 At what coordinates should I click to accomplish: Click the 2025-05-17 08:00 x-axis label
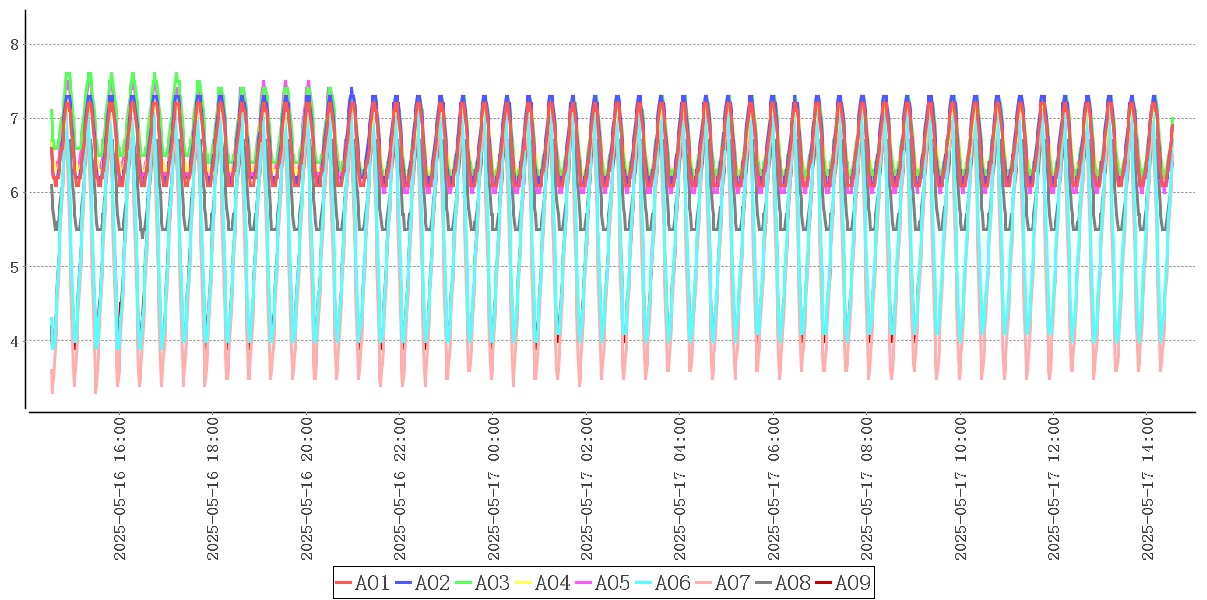(868, 489)
